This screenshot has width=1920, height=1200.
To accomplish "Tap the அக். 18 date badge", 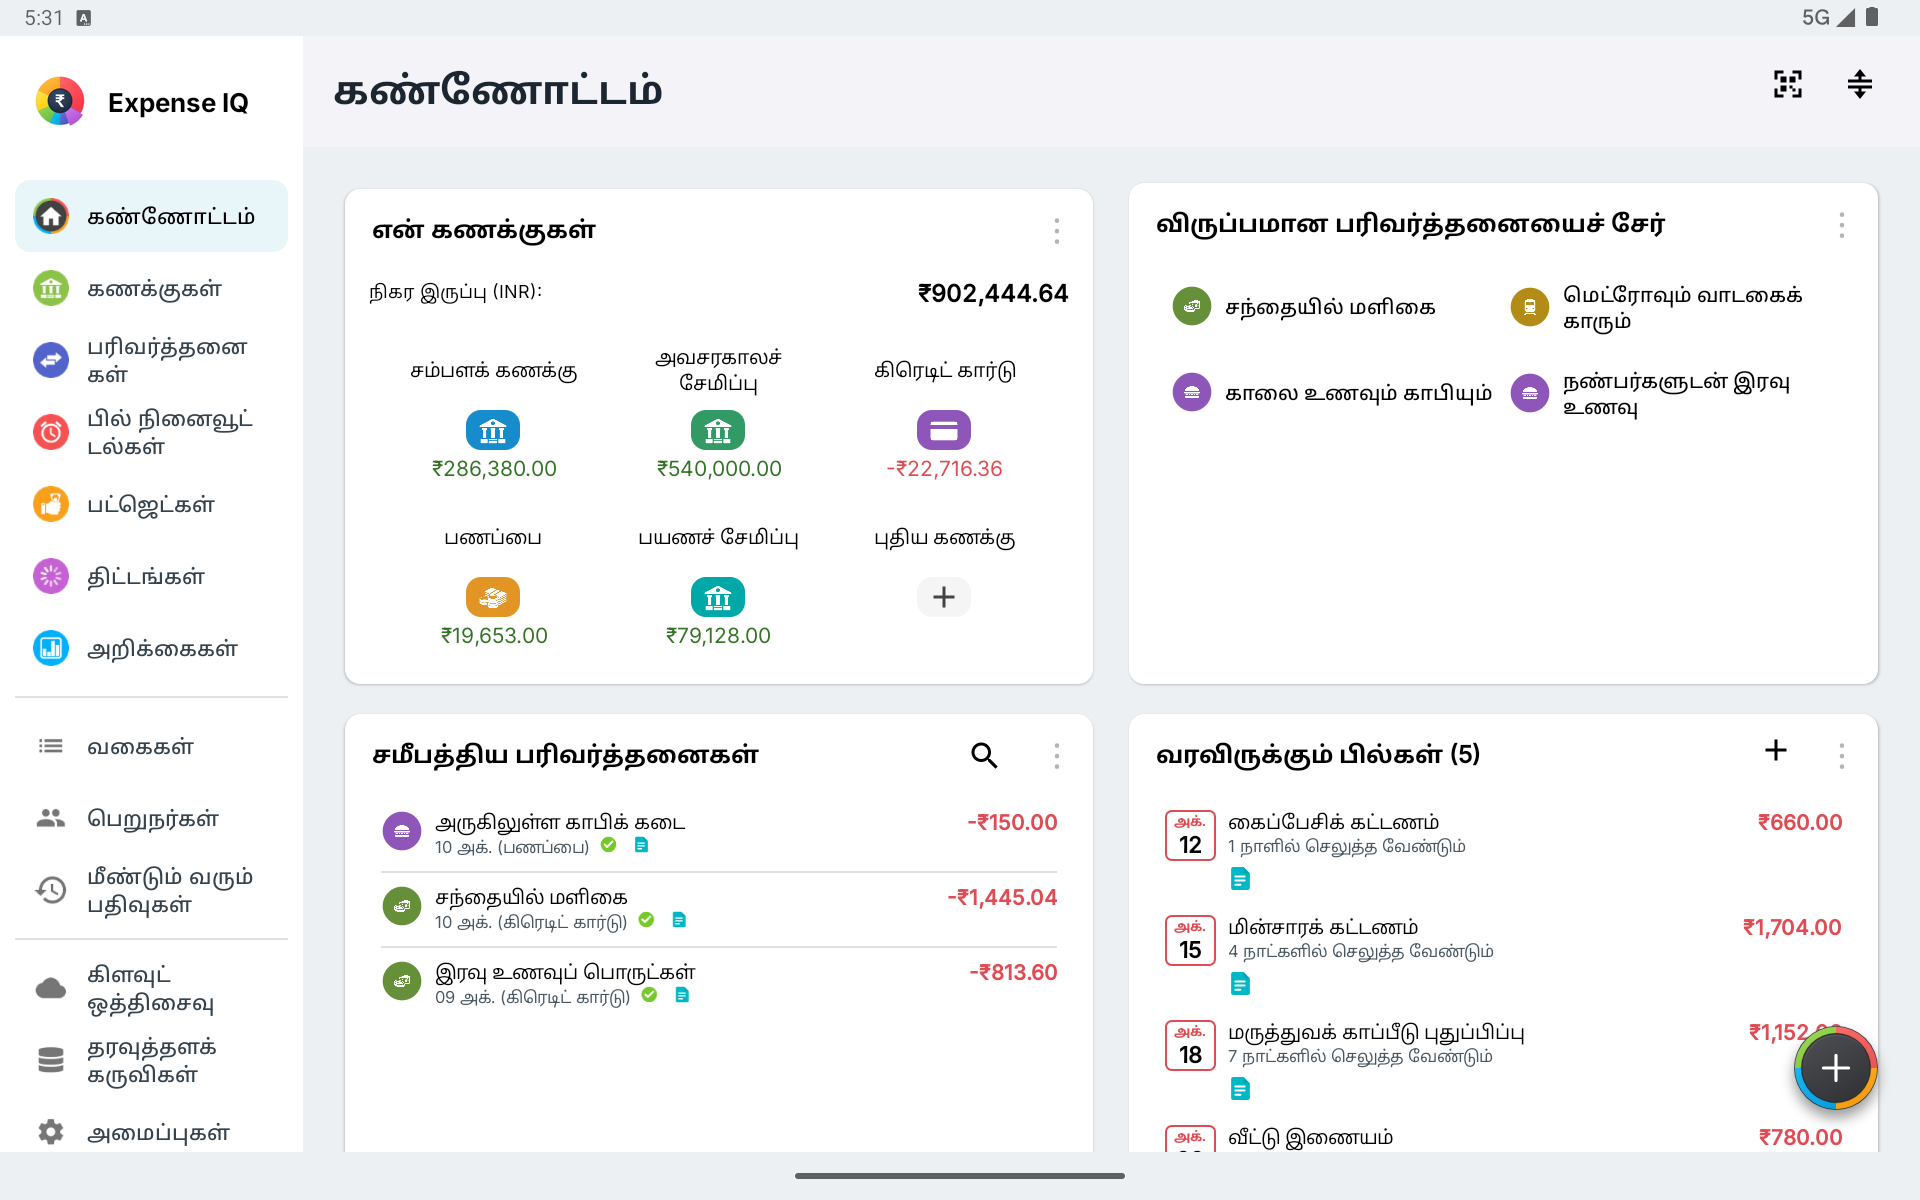I will (1190, 1045).
